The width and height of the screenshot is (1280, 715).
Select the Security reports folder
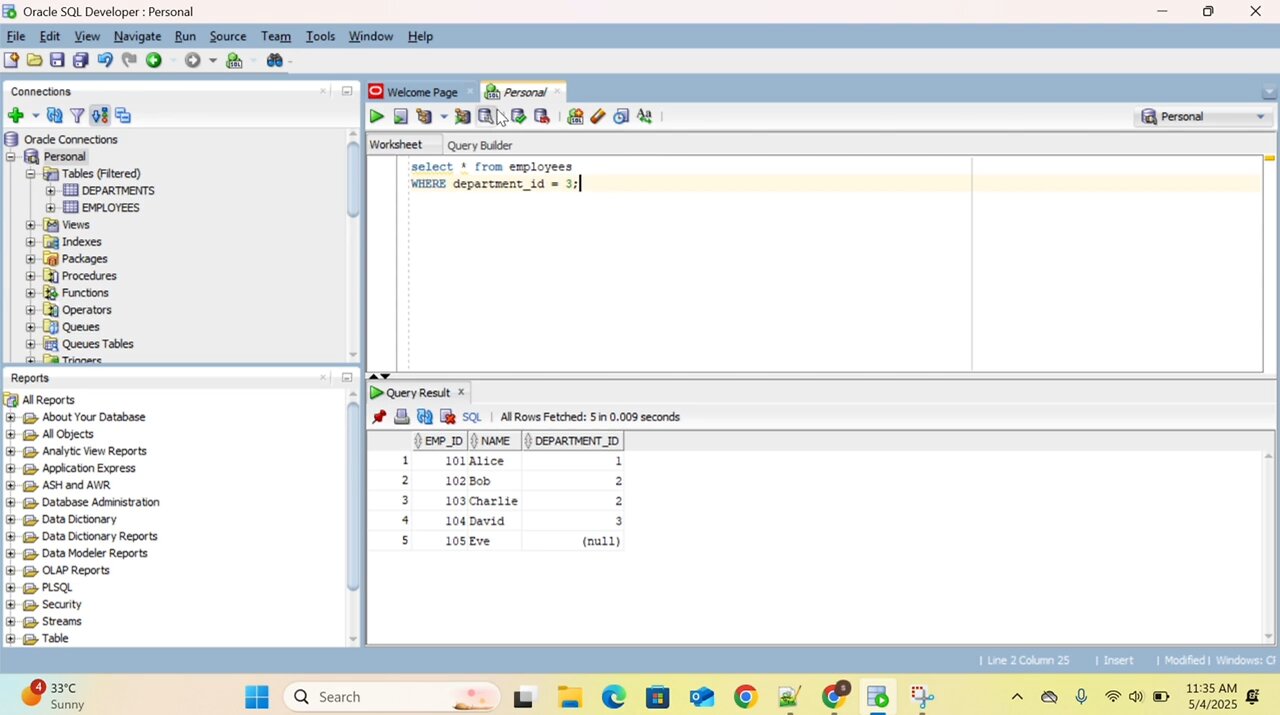pyautogui.click(x=61, y=604)
